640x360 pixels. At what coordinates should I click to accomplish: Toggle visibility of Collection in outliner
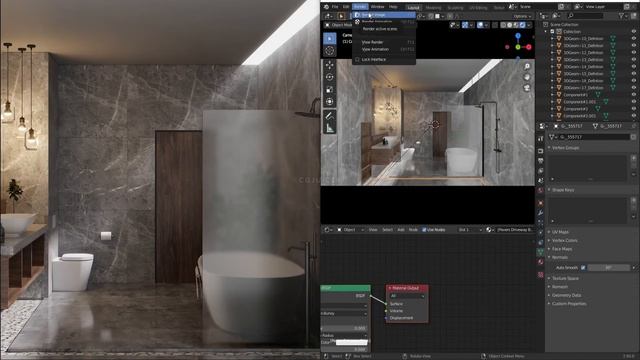(634, 31)
